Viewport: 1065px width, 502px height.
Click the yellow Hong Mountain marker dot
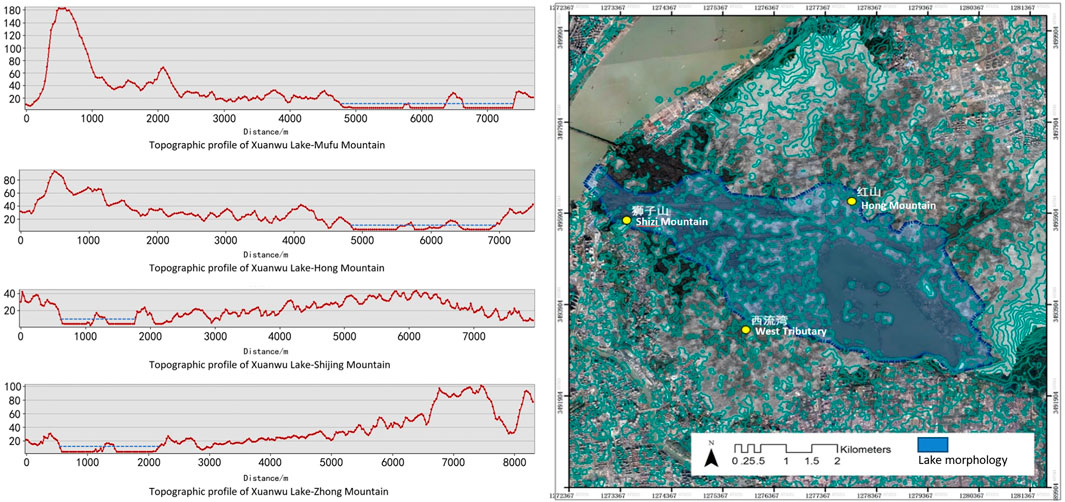coord(852,201)
